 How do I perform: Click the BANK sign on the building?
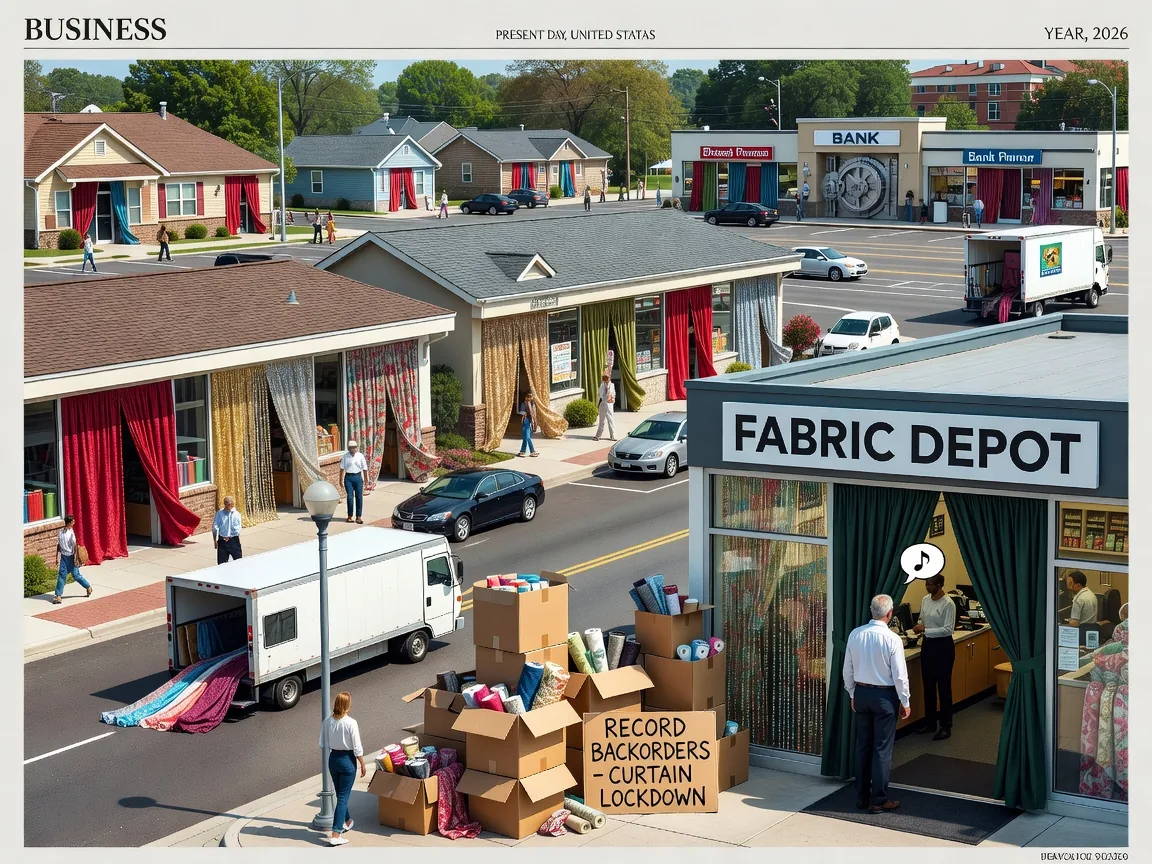856,137
